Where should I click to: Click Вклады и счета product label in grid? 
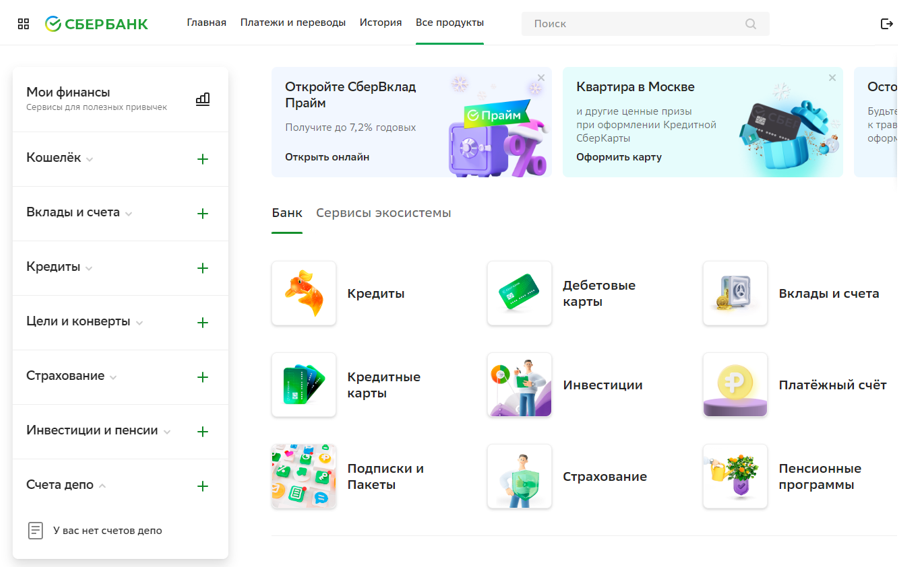pos(829,294)
